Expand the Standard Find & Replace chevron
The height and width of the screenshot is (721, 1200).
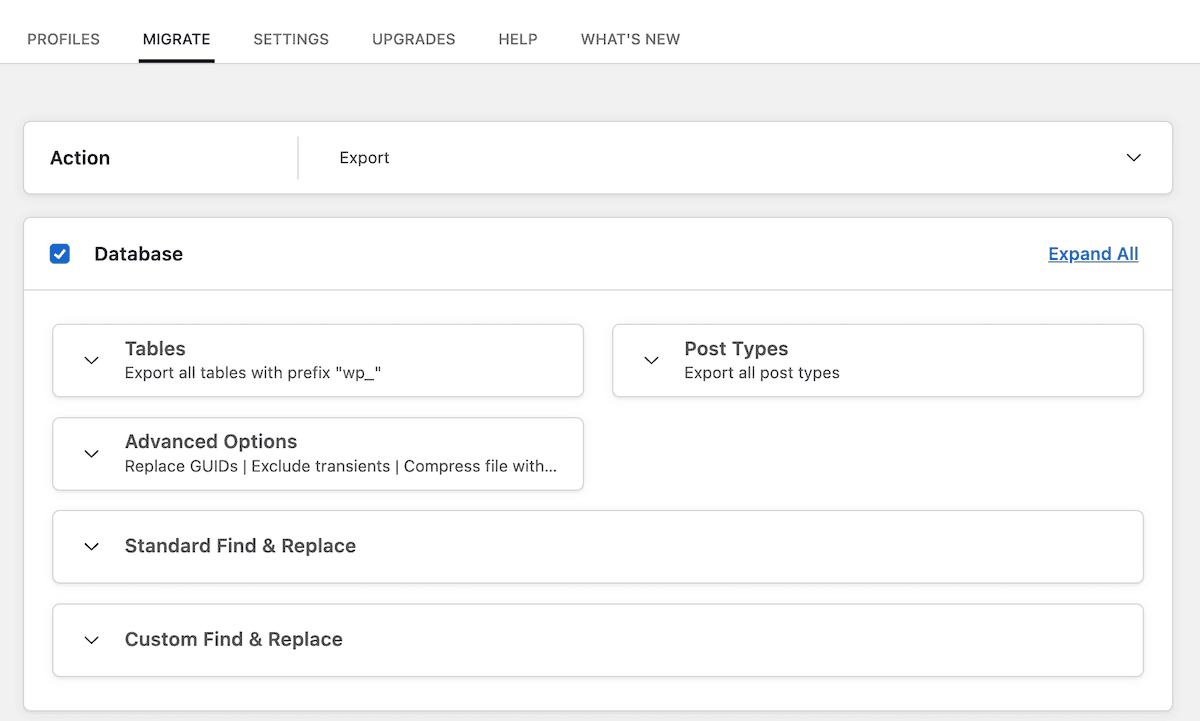pos(91,547)
